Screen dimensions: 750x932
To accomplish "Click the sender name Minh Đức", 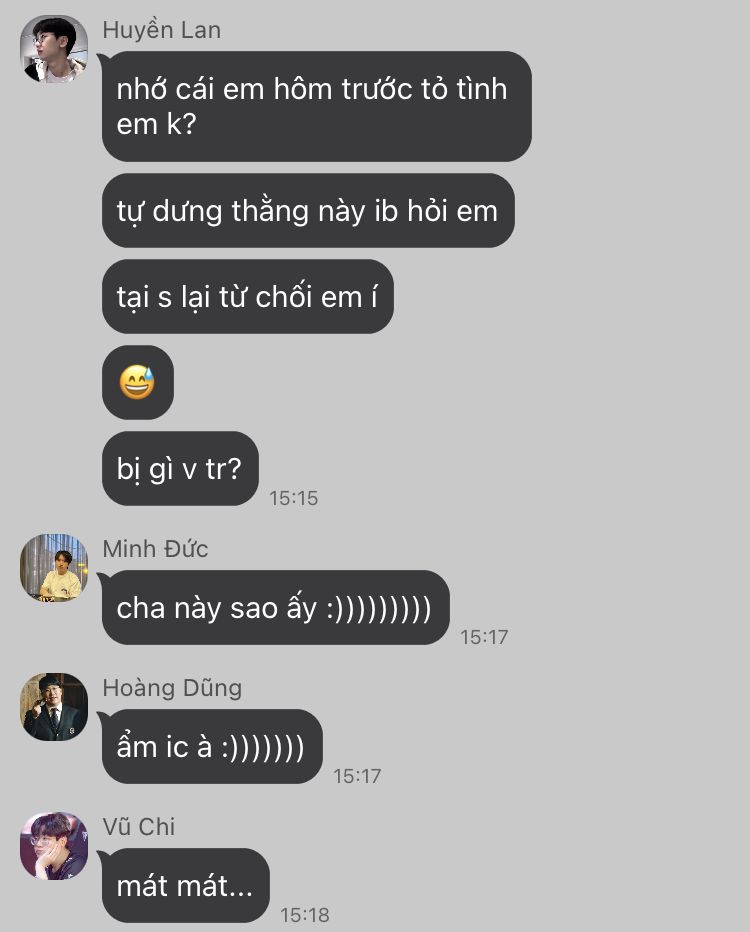I will tap(155, 549).
